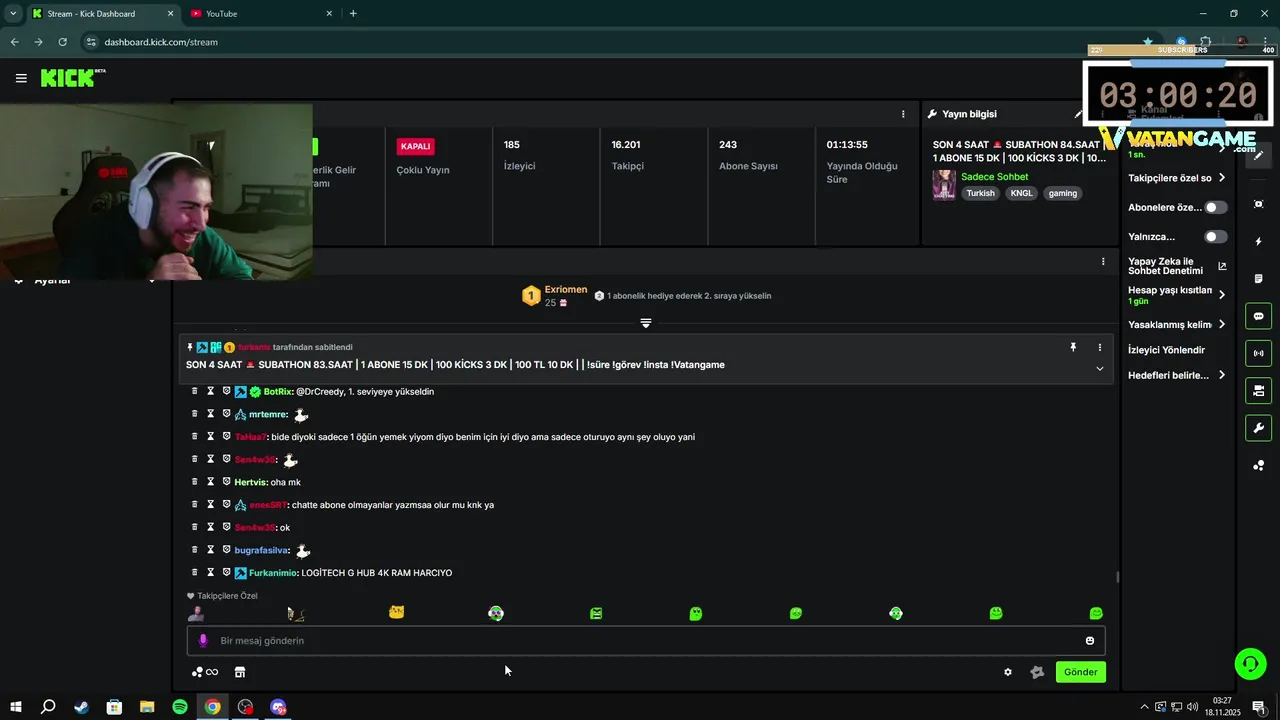Unpin the pinned message with the pin icon
This screenshot has width=1280, height=720.
click(x=1073, y=347)
